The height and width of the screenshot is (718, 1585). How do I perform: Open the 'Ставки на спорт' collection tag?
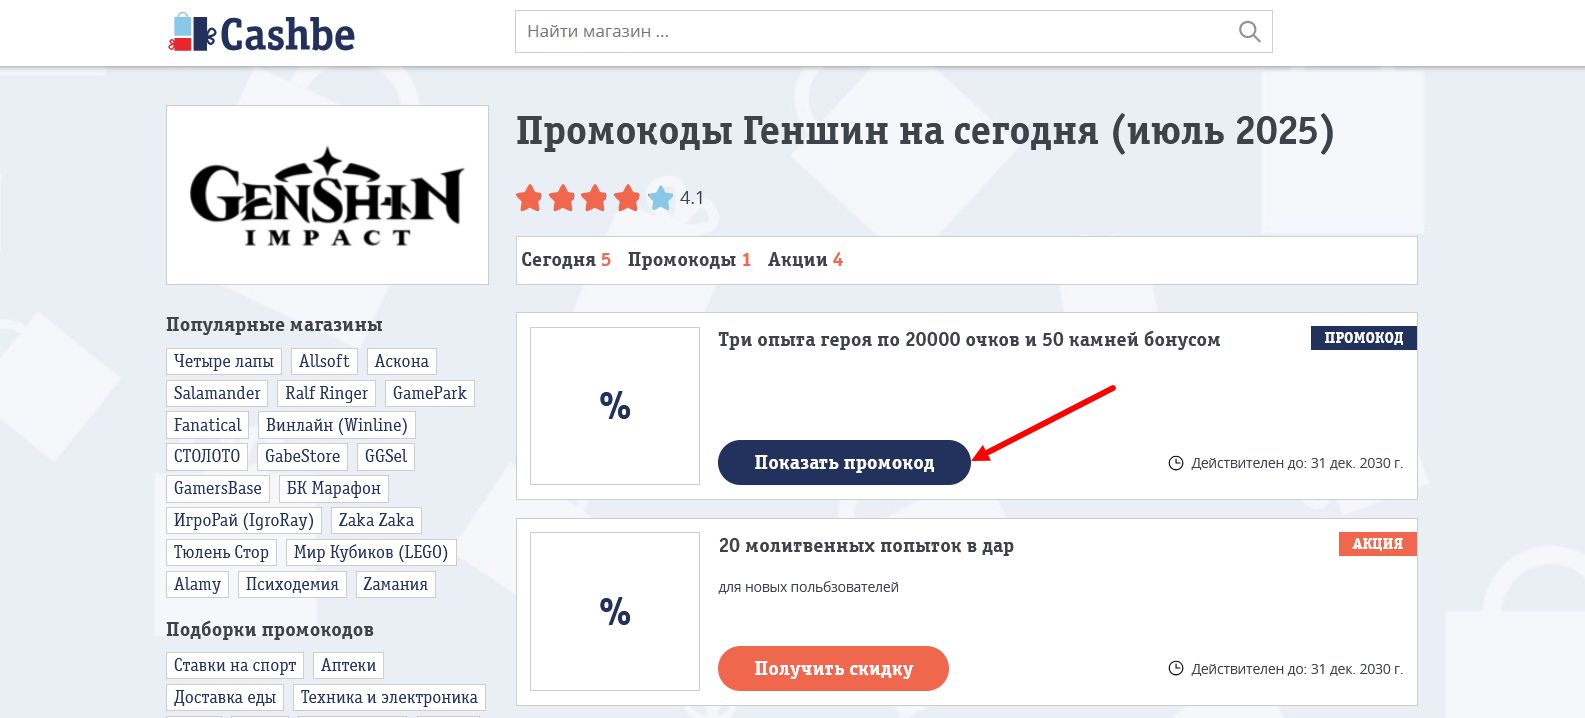[x=235, y=665]
